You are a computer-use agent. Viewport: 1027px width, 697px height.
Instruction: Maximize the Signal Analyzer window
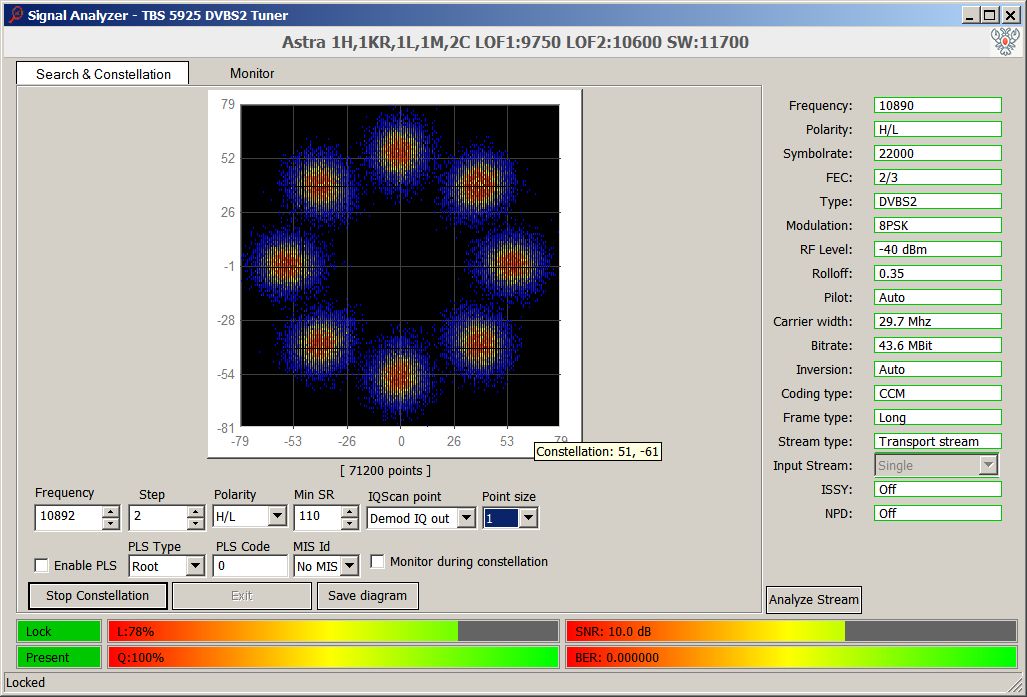click(990, 15)
